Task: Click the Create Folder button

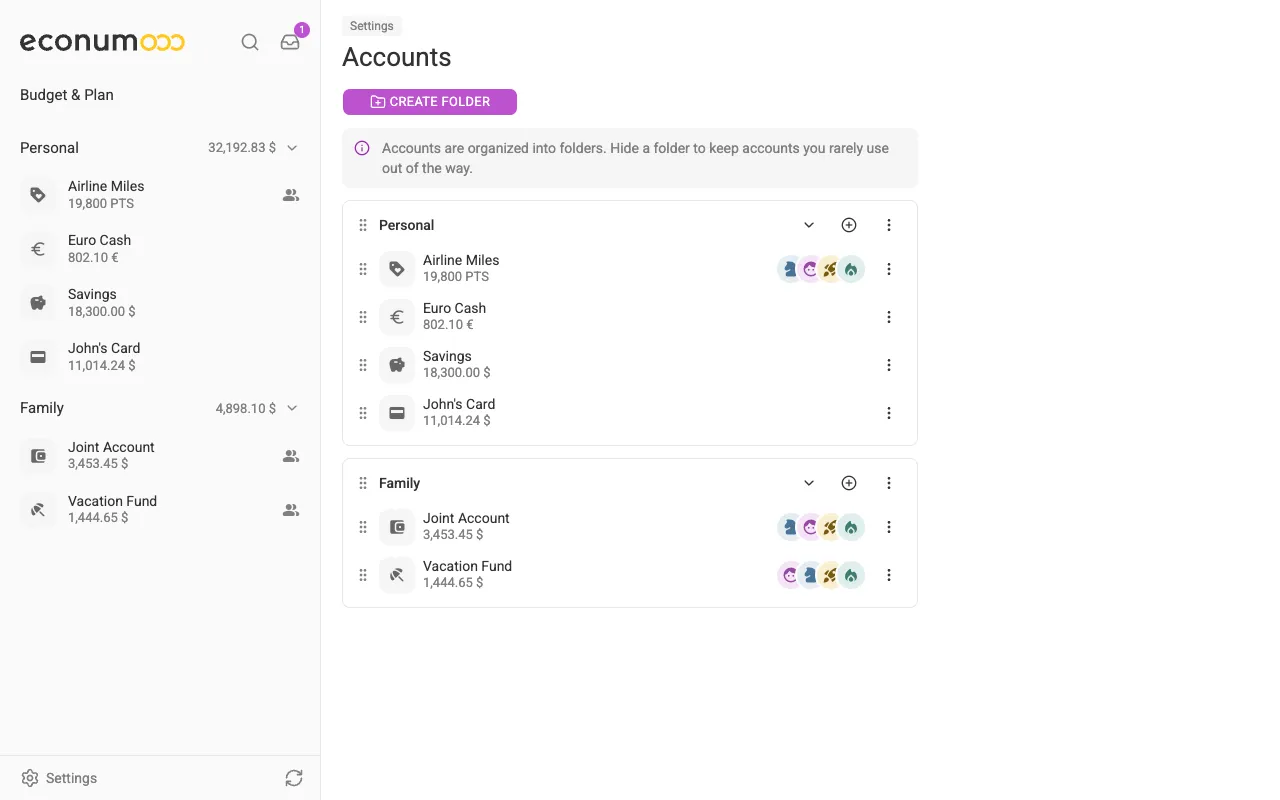Action: coord(430,102)
